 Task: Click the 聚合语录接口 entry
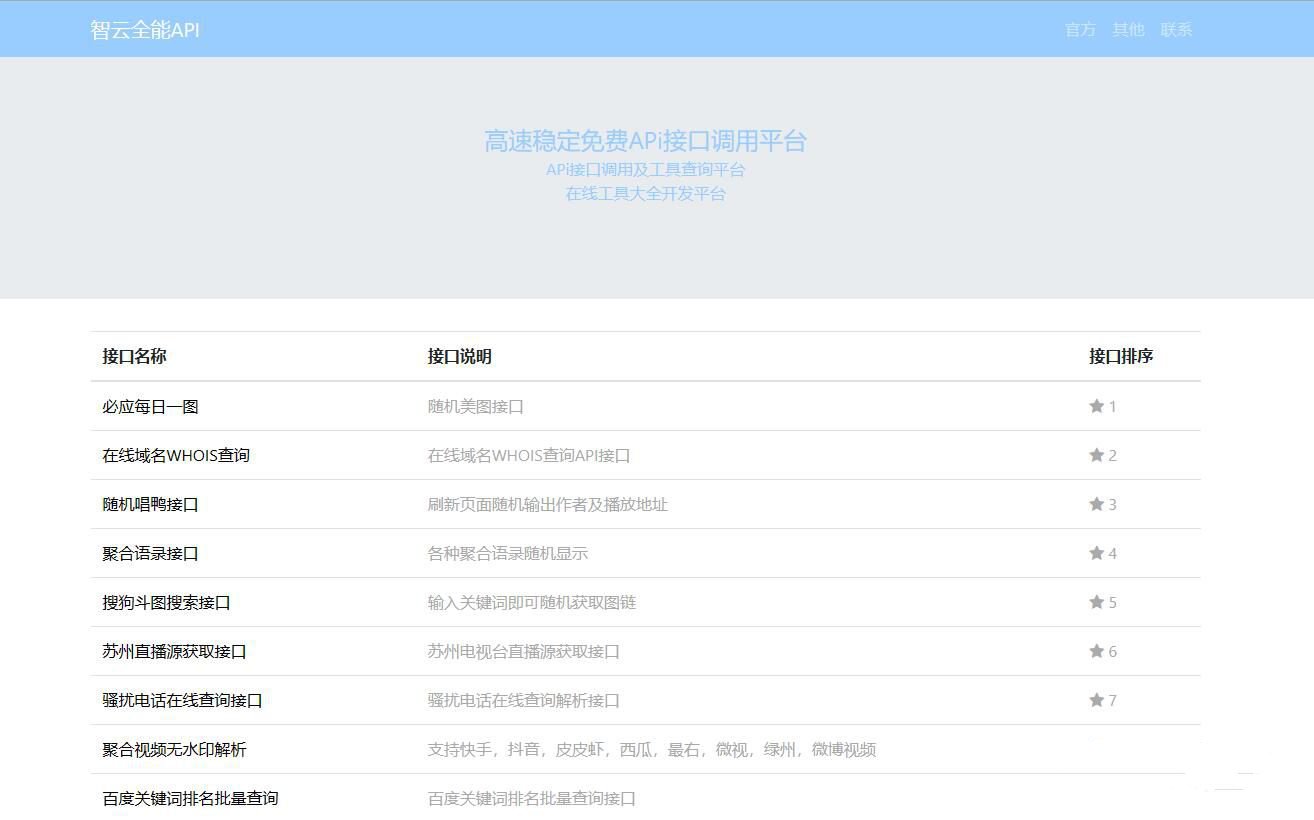[x=148, y=553]
